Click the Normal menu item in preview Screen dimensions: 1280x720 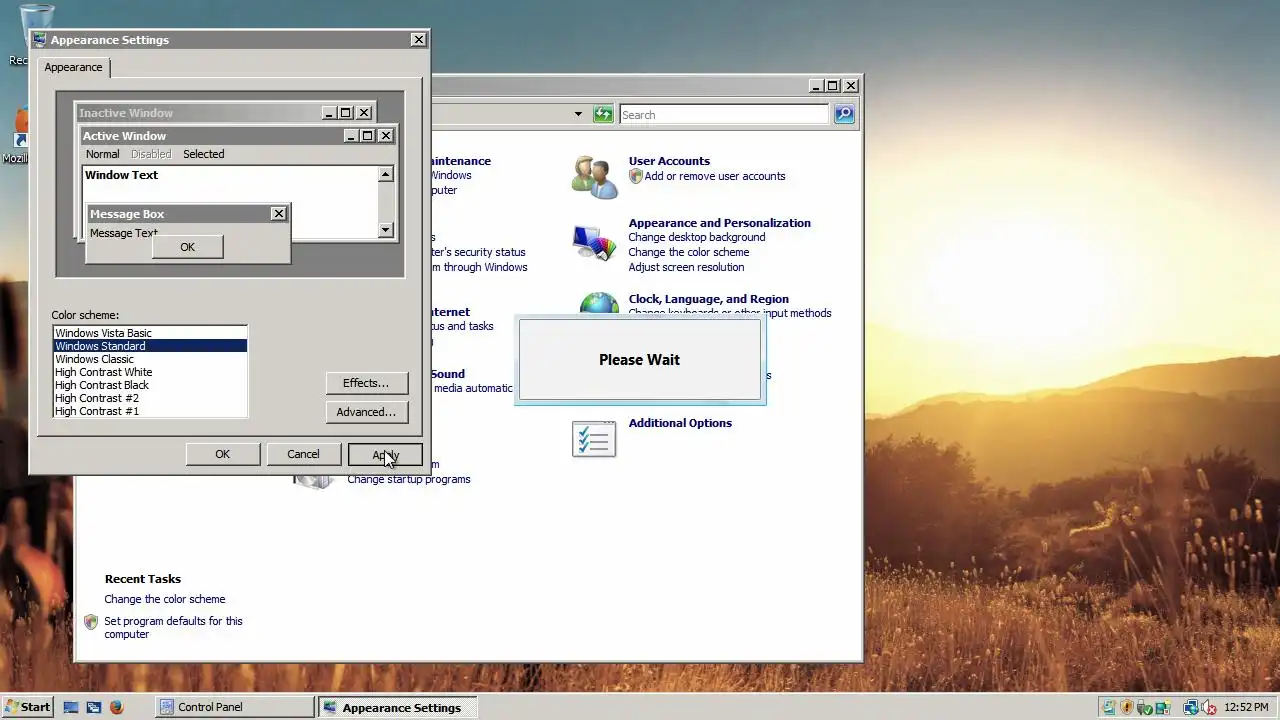(x=102, y=154)
